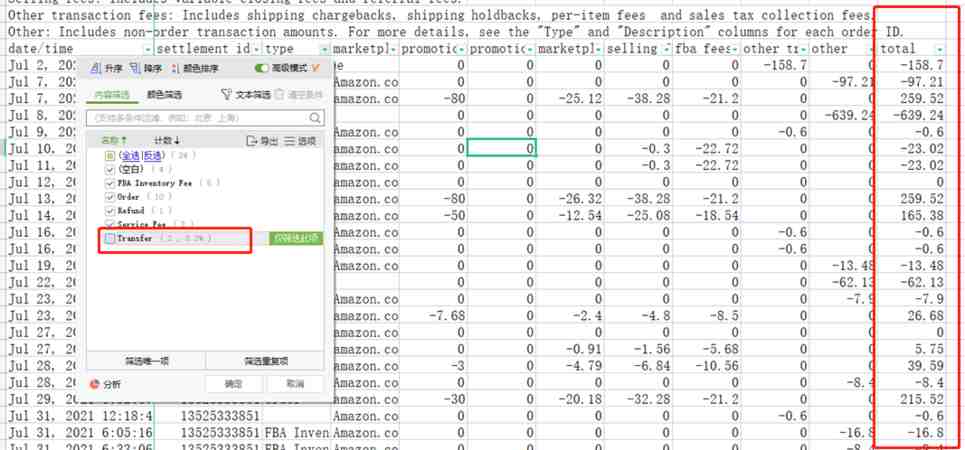965x450 pixels.
Task: Uncheck the FBA Inventory Fee checkbox
Action: pyautogui.click(x=110, y=183)
